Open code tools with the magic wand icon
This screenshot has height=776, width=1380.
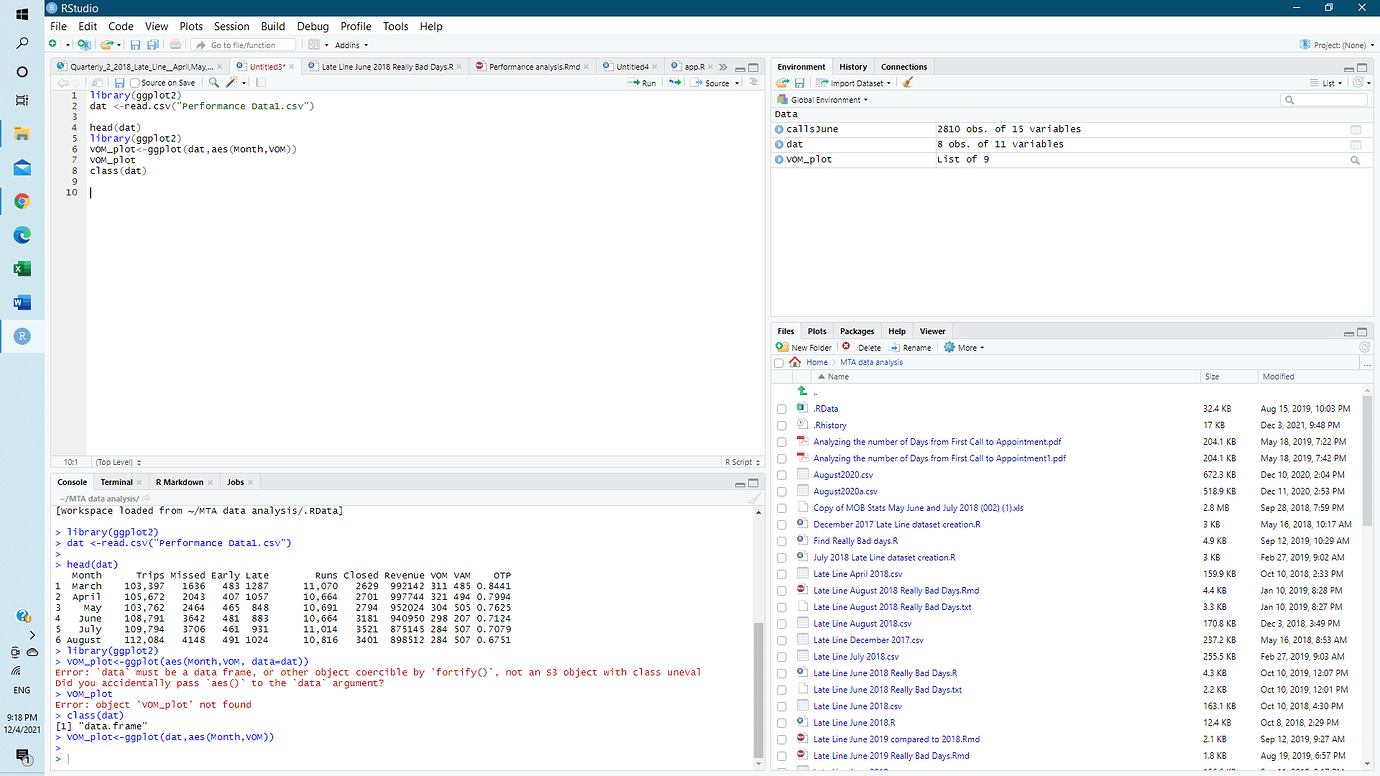click(x=228, y=82)
